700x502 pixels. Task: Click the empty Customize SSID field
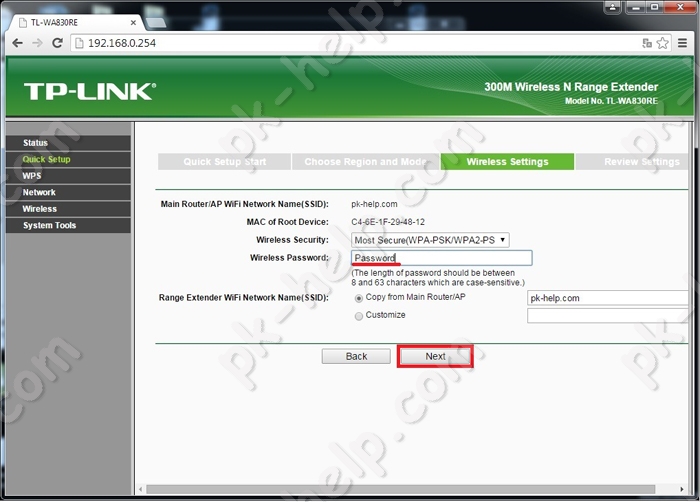(x=608, y=316)
